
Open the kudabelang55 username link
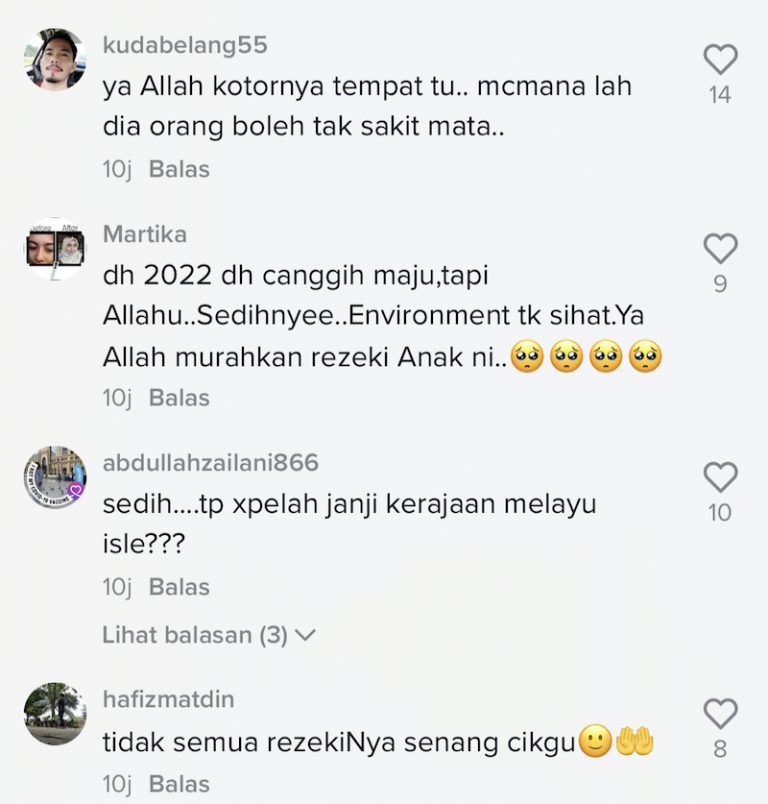(185, 45)
